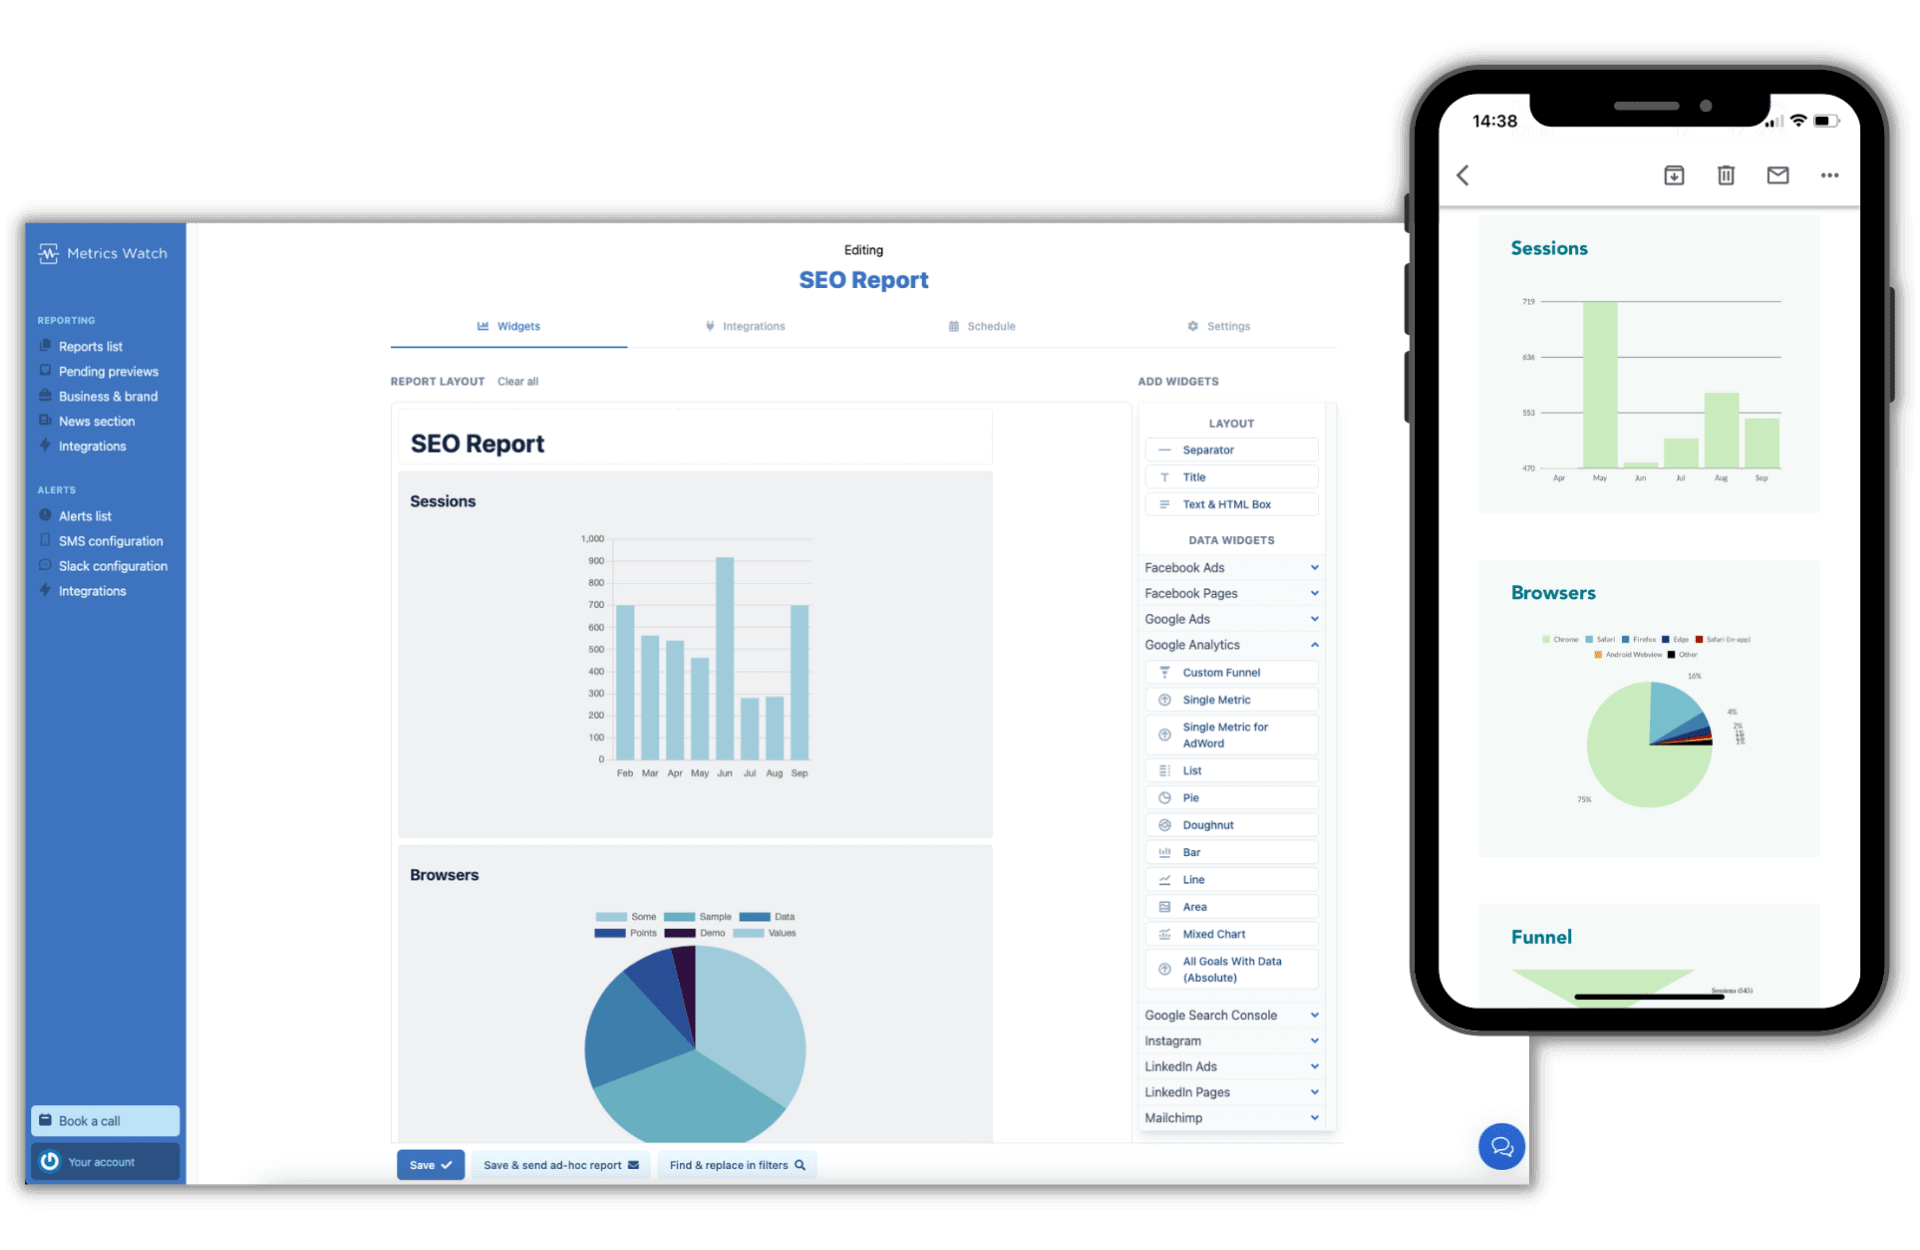Expand the Google Analytics data widgets
Image resolution: width=1920 pixels, height=1250 pixels.
[1230, 644]
